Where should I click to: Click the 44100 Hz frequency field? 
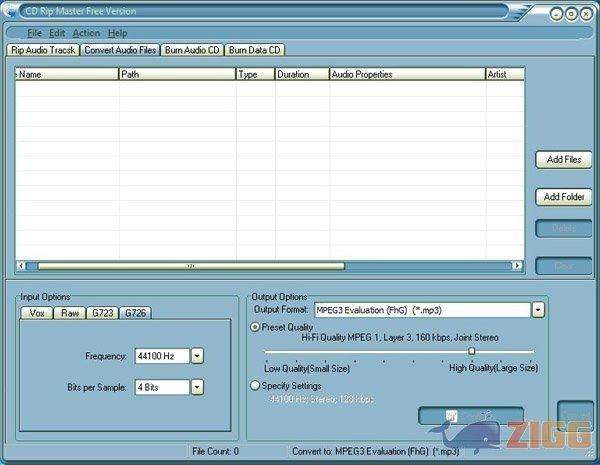(162, 356)
